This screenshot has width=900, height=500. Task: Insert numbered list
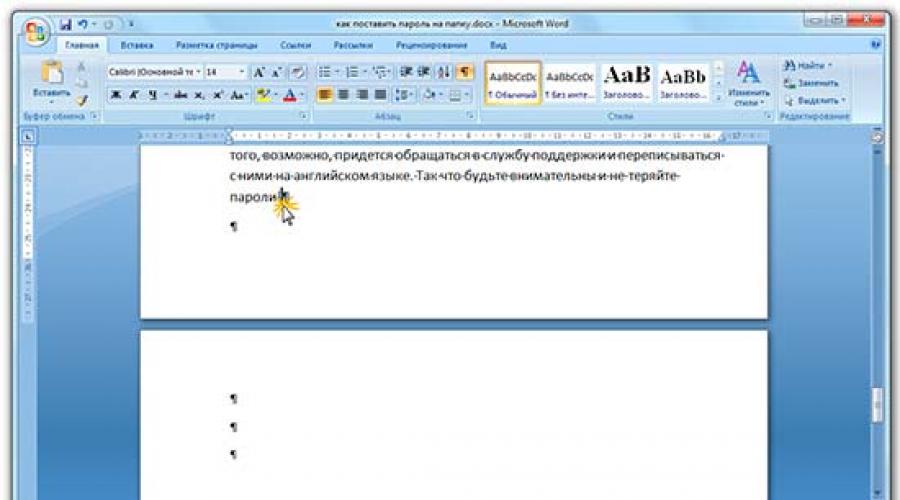[x=352, y=72]
